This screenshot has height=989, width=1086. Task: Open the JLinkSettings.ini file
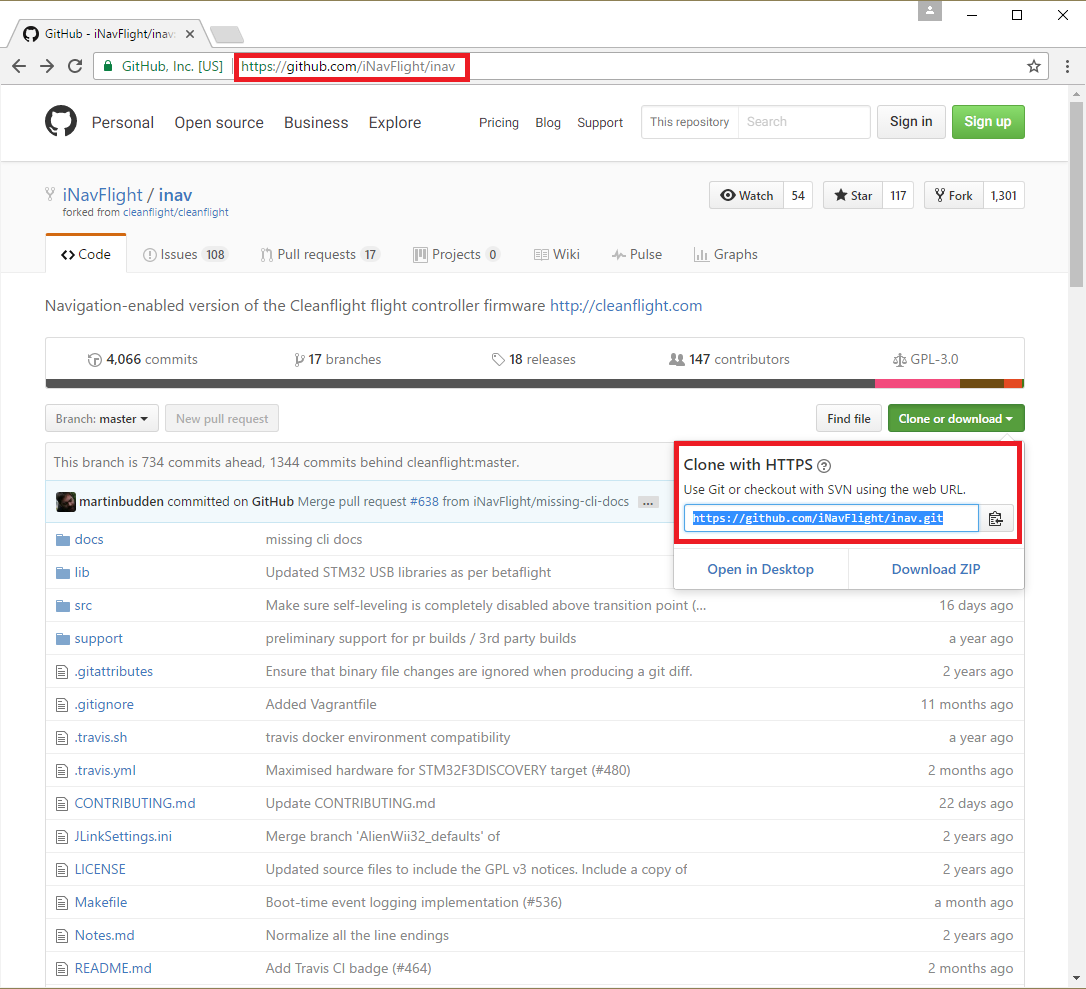click(x=123, y=837)
